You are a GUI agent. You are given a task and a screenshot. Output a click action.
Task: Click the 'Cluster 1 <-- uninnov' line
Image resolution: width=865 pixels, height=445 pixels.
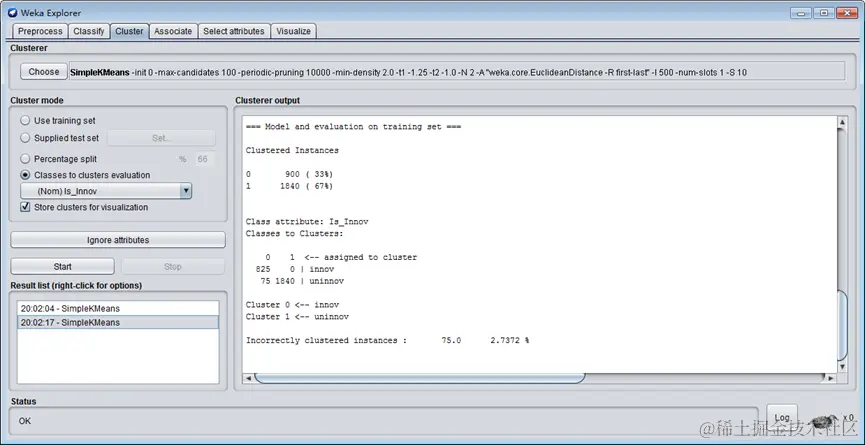pos(297,317)
